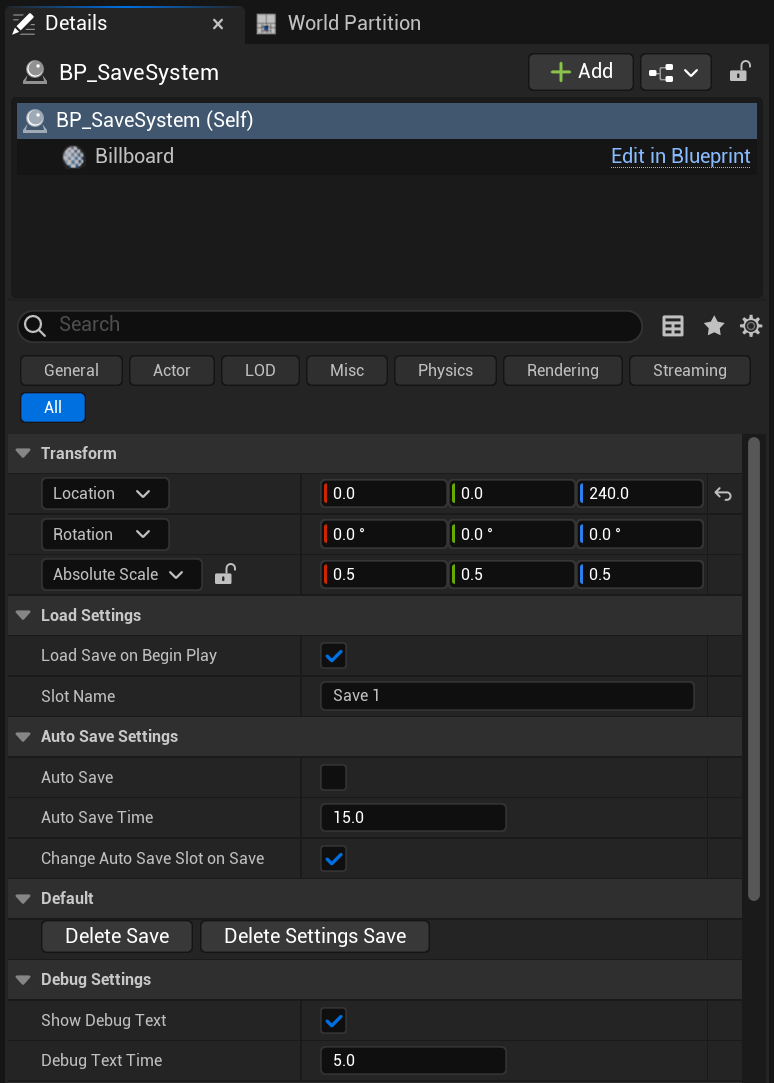Click the lock icon beside Add button
This screenshot has width=774, height=1083.
(x=740, y=72)
